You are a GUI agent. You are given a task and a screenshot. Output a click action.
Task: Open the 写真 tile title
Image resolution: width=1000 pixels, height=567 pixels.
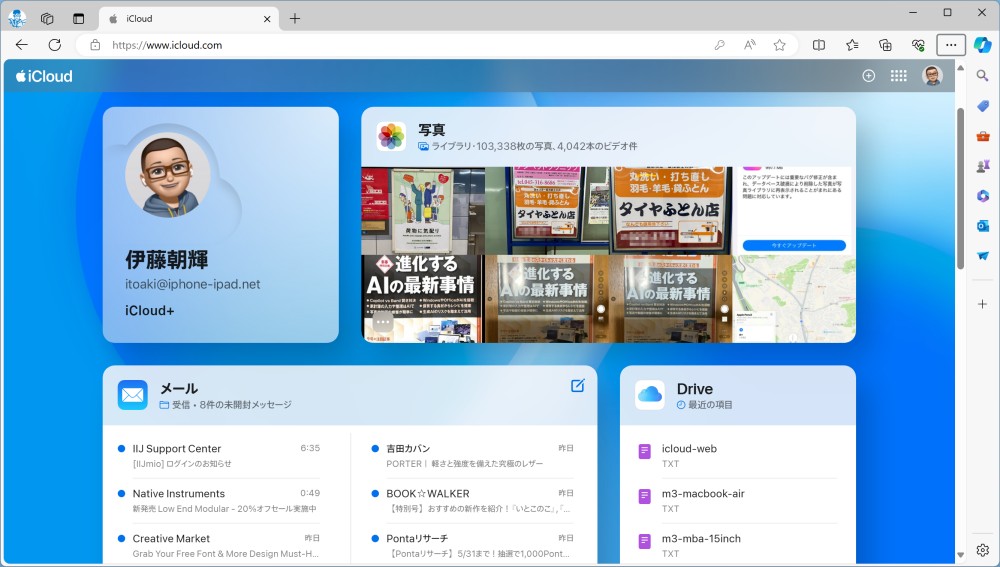click(x=432, y=129)
